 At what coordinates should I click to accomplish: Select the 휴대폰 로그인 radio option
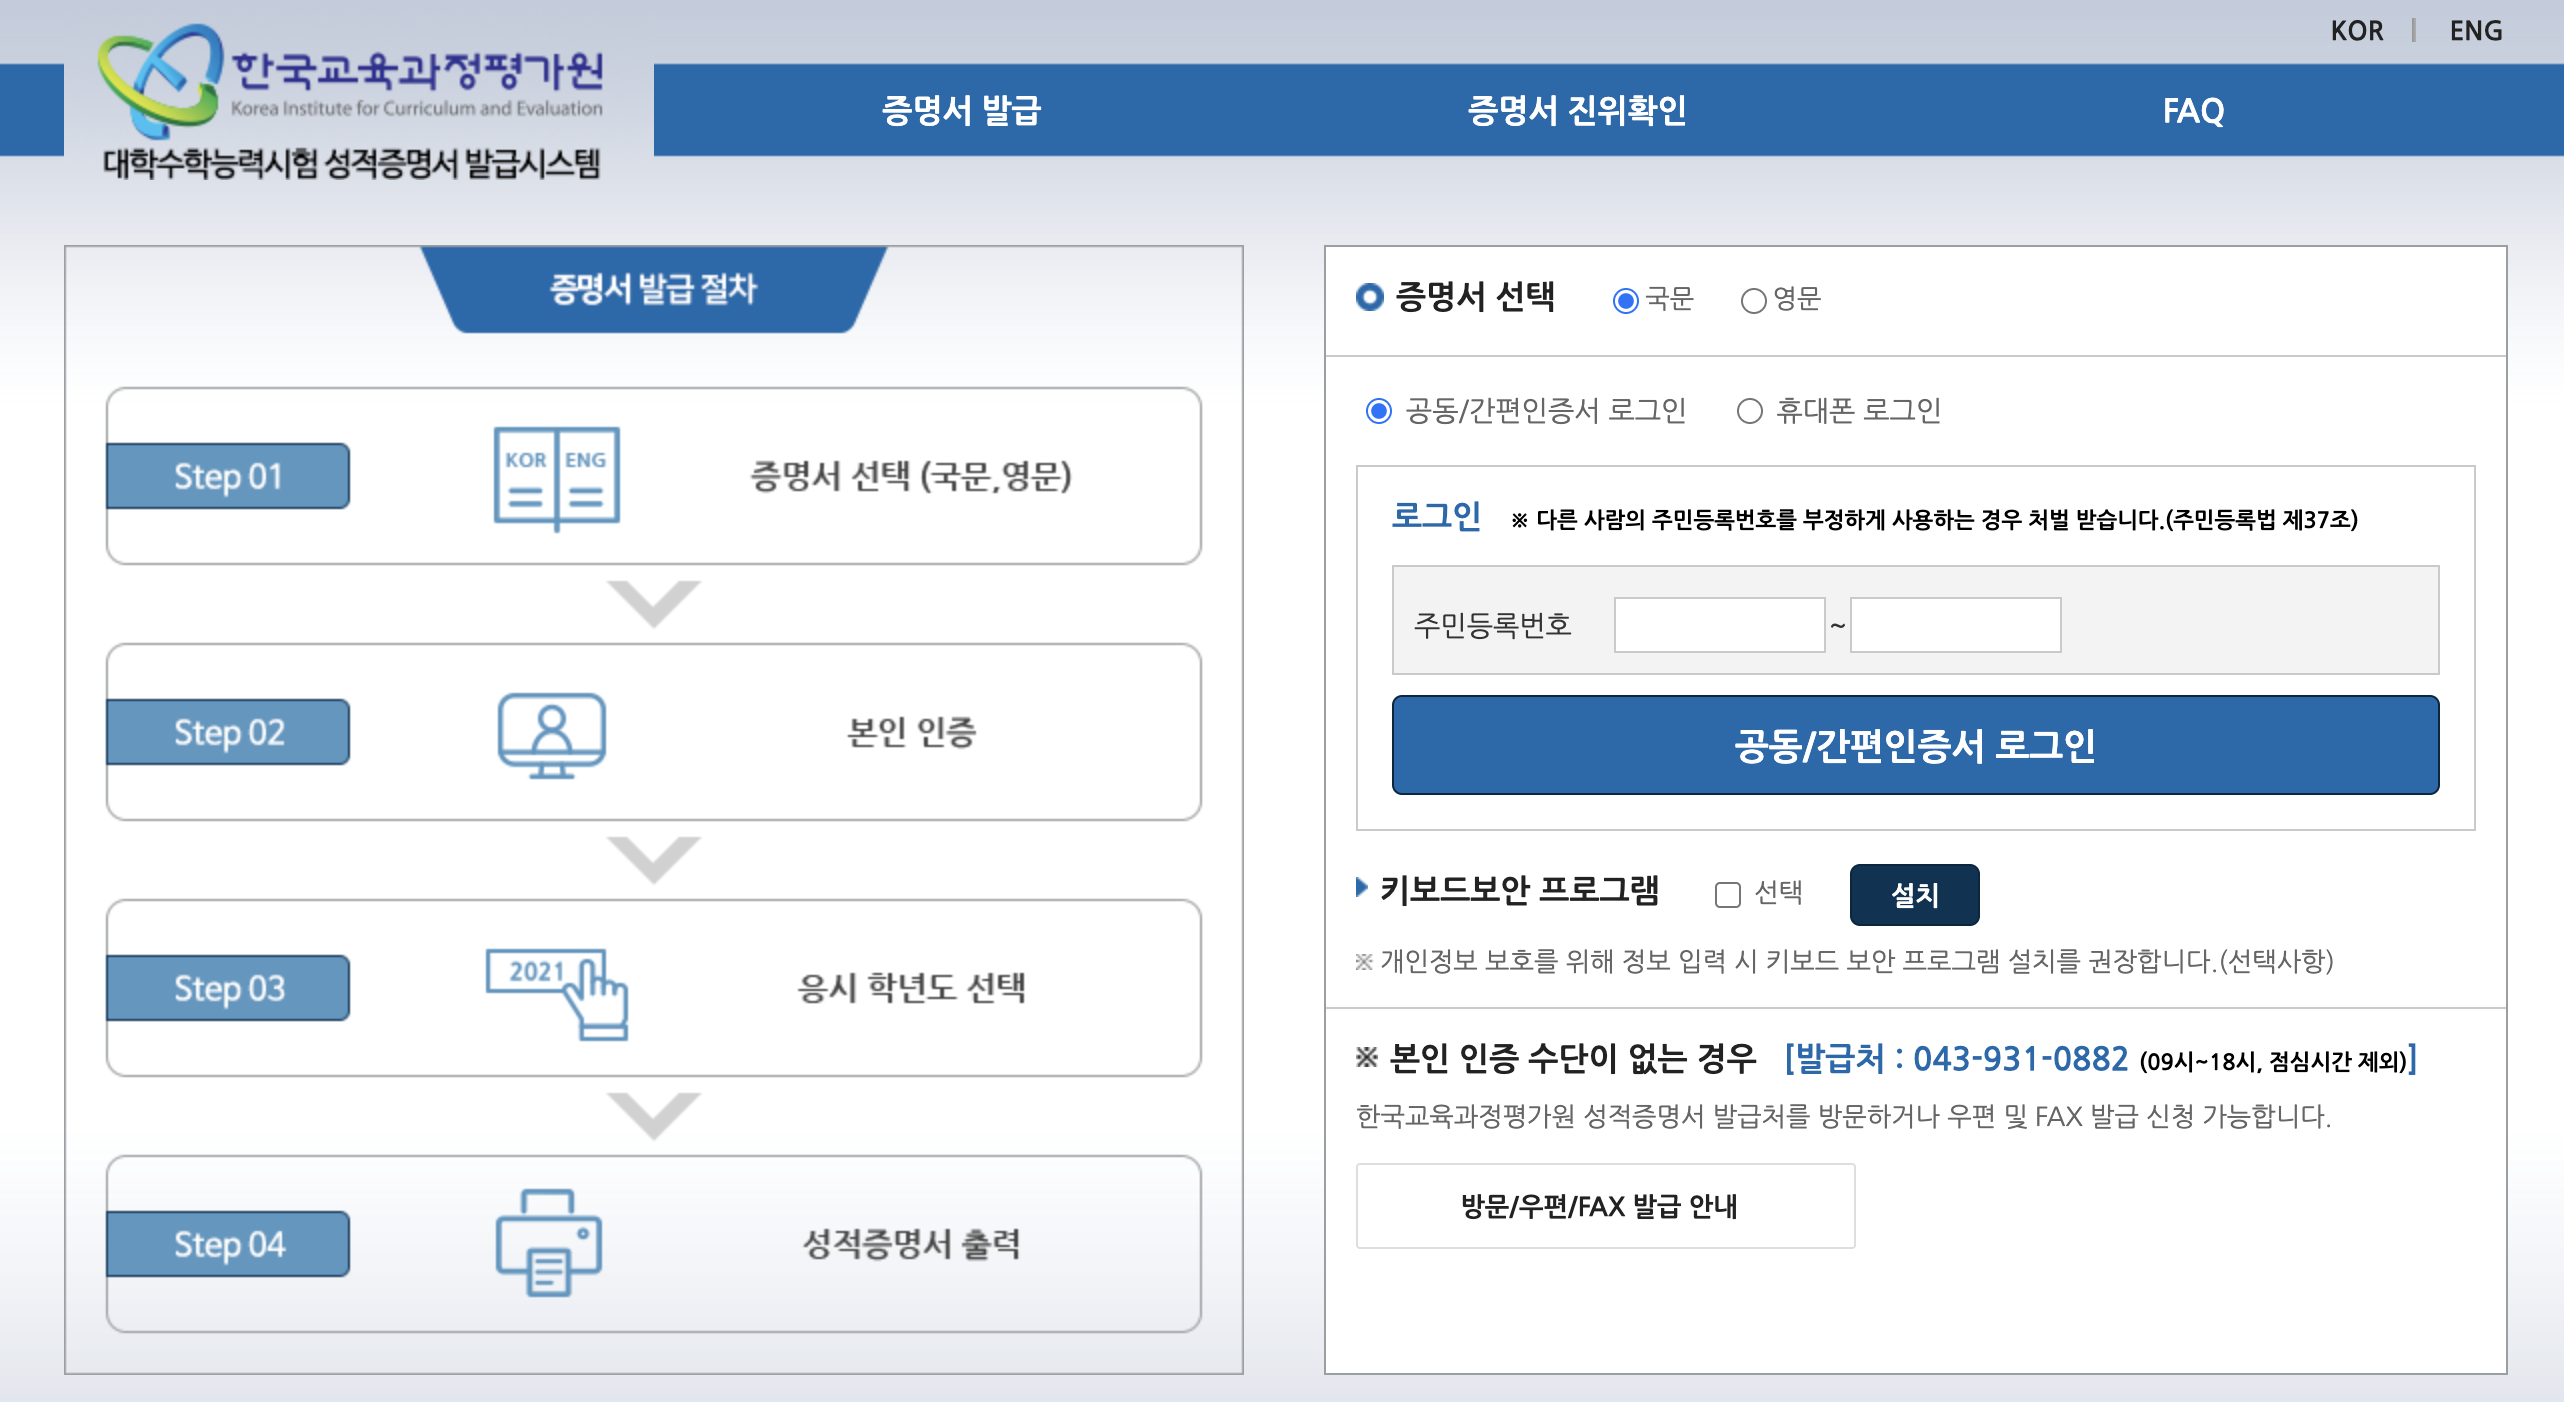pos(1749,411)
